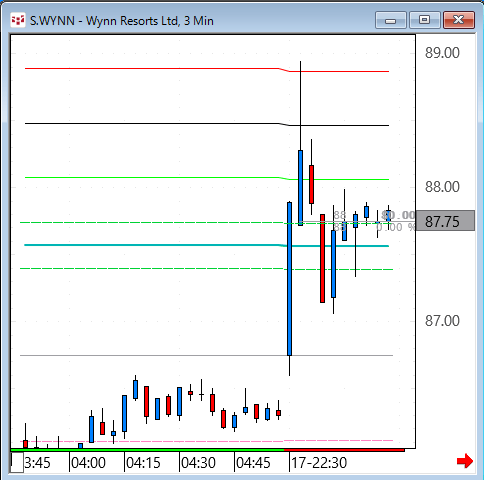Click the red session bar at bottom
Image resolution: width=484 pixels, height=480 pixels.
click(344, 450)
